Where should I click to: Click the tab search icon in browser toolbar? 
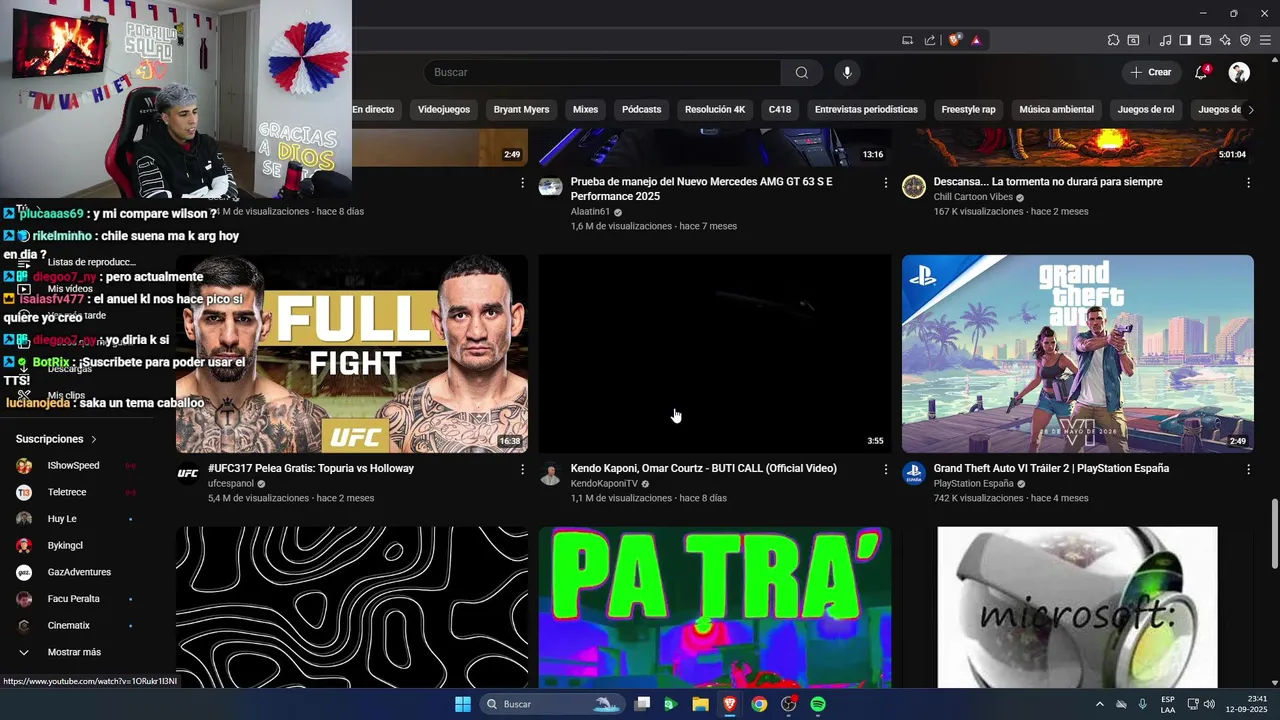click(x=1133, y=40)
